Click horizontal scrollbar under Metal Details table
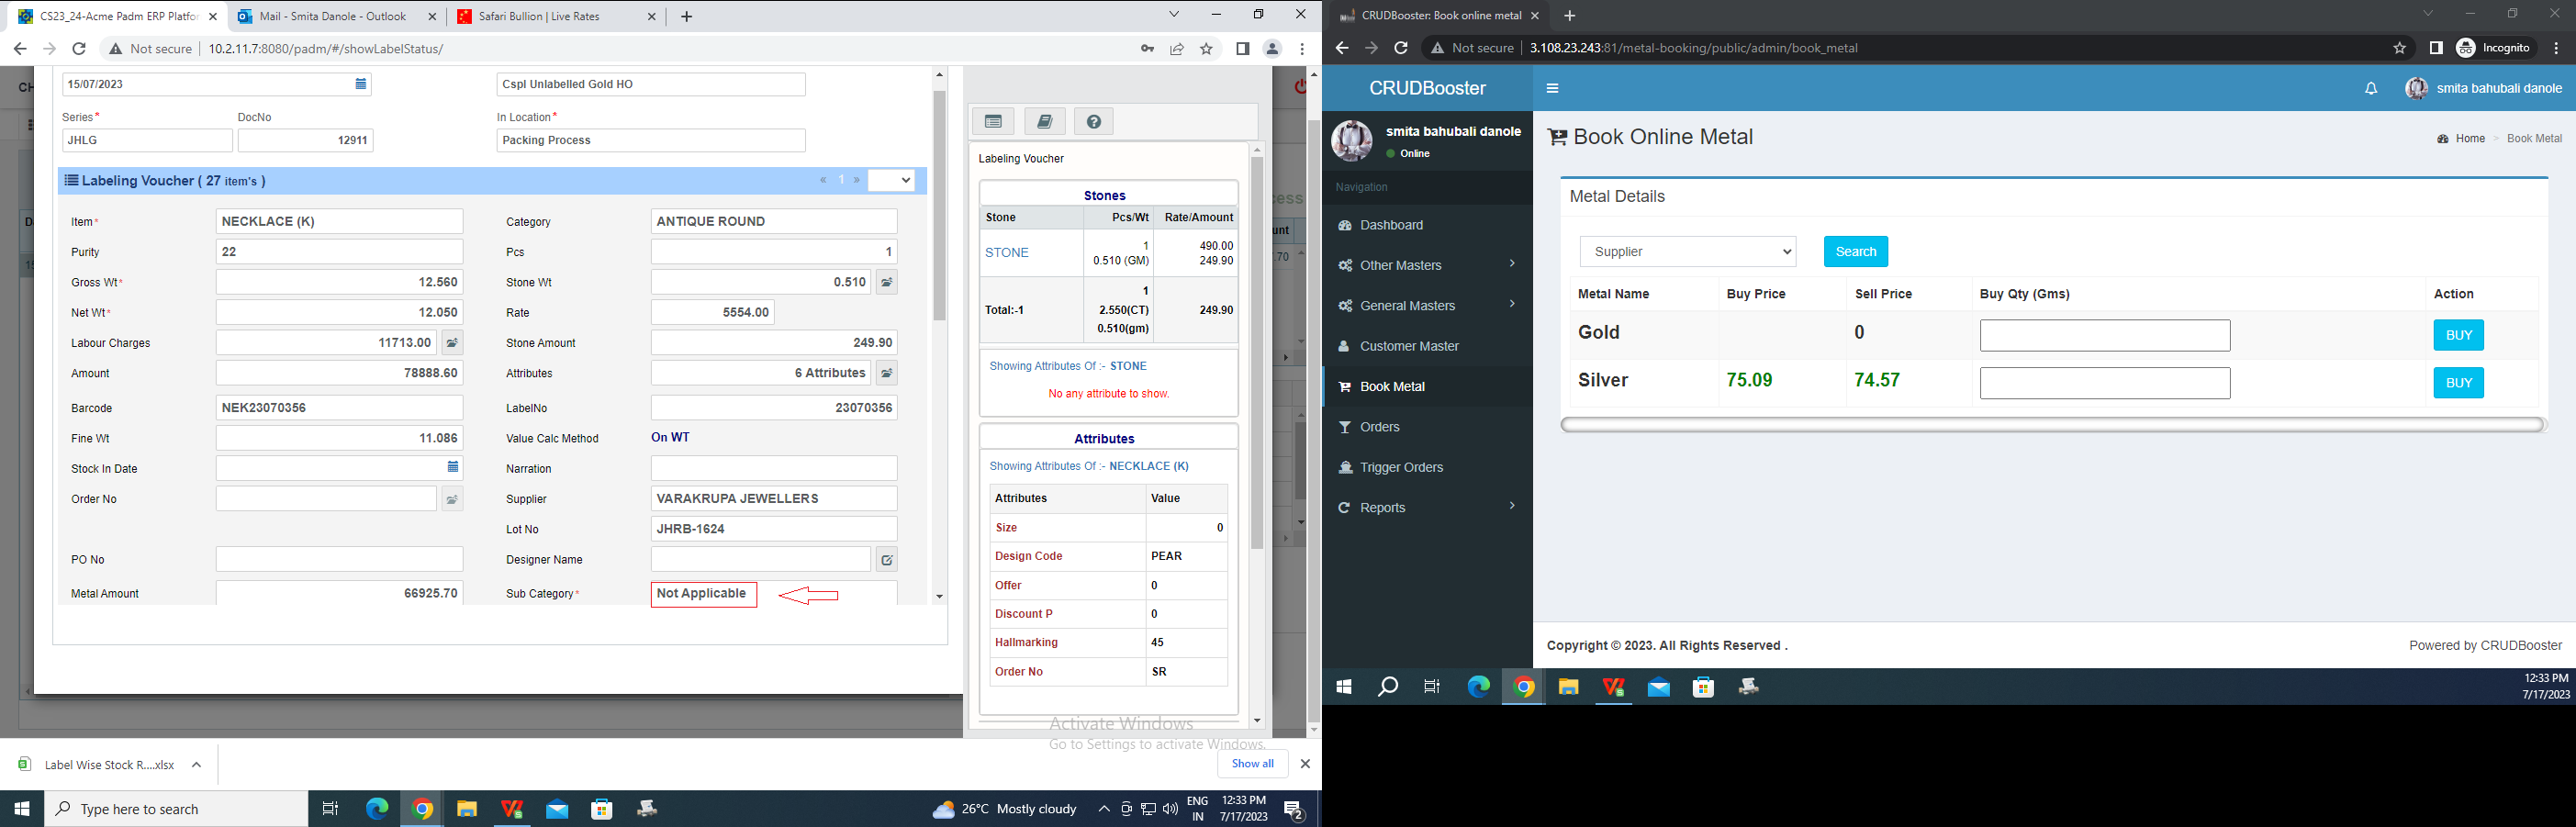The image size is (2576, 827). pyautogui.click(x=2052, y=425)
